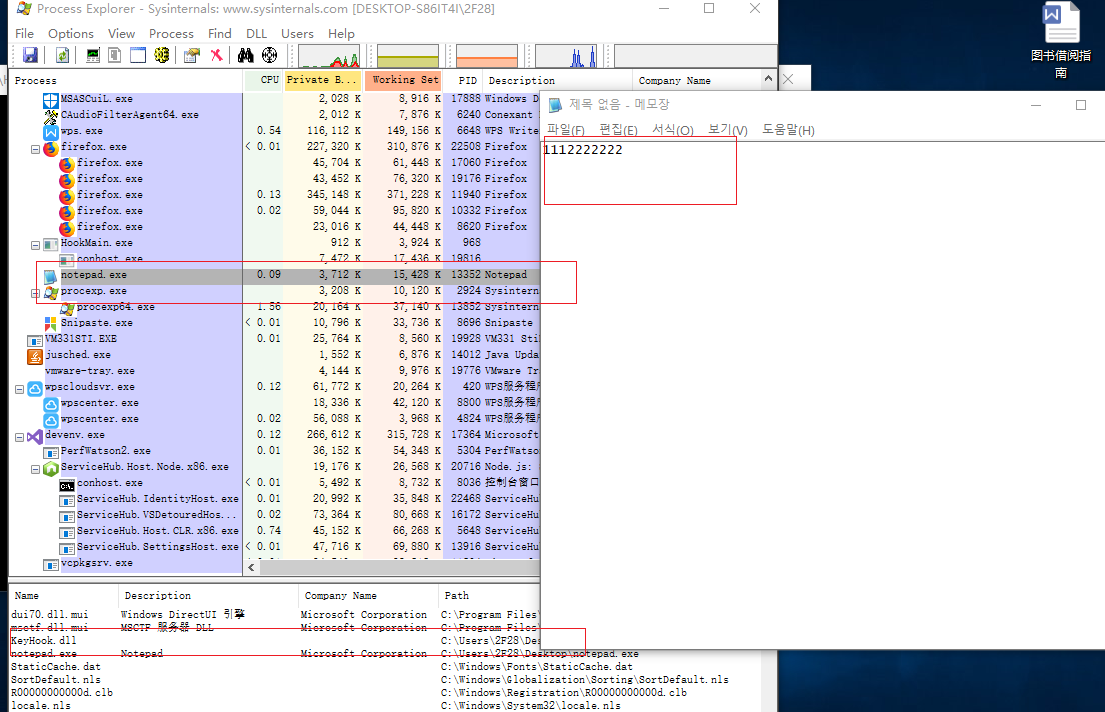Click the Save toolbar icon in Process Explorer

point(30,55)
